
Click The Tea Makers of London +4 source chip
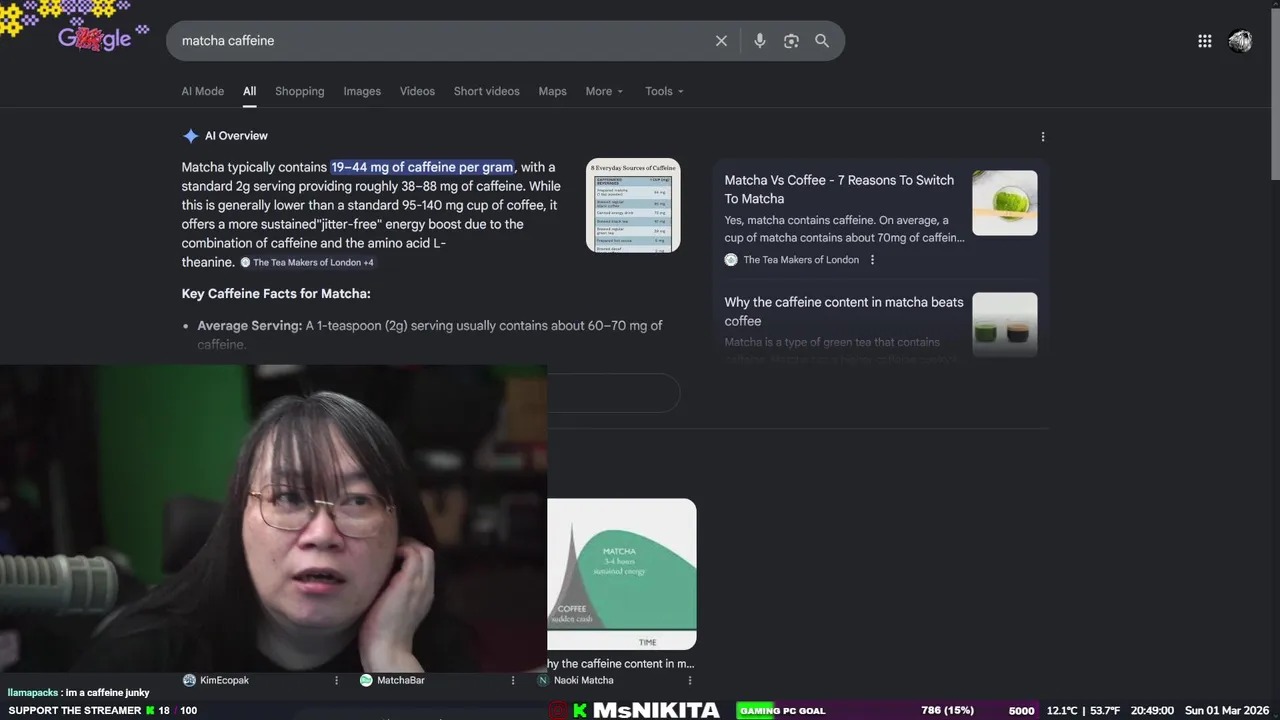click(x=308, y=263)
